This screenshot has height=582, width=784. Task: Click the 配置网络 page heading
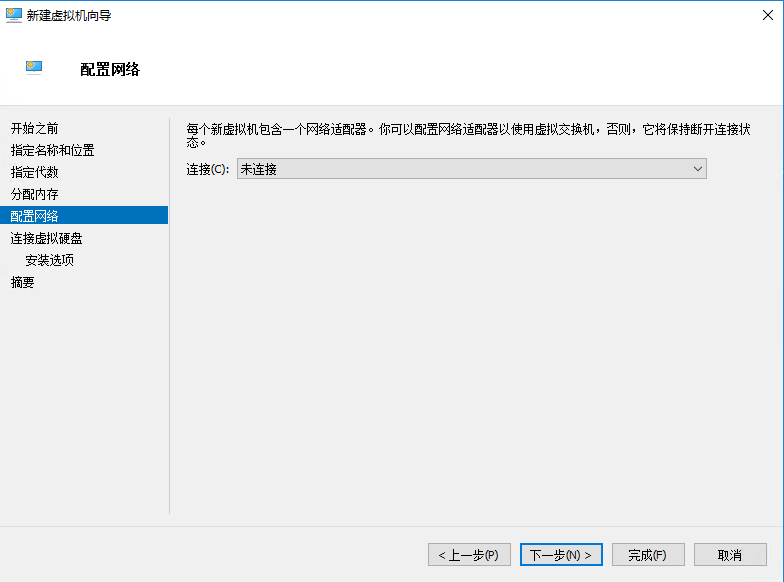pyautogui.click(x=110, y=70)
